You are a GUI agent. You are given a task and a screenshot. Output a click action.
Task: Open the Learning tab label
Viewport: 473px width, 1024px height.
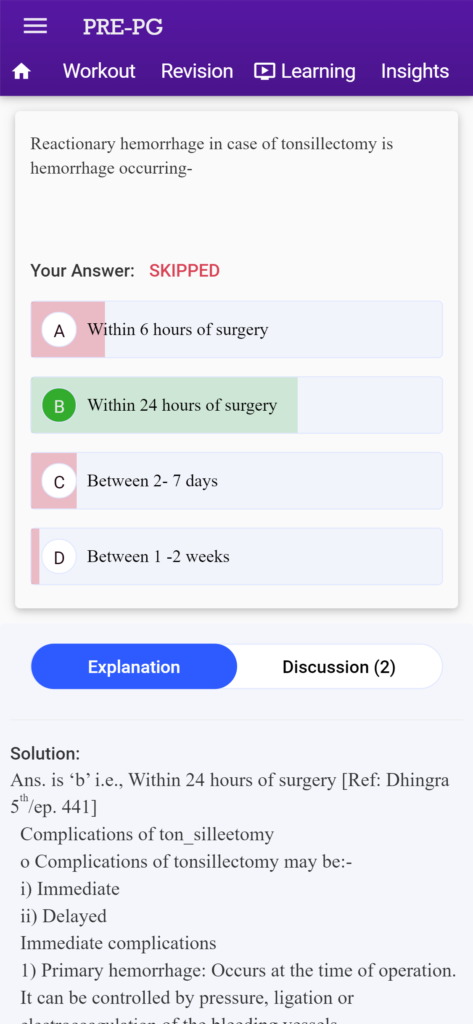(x=318, y=71)
